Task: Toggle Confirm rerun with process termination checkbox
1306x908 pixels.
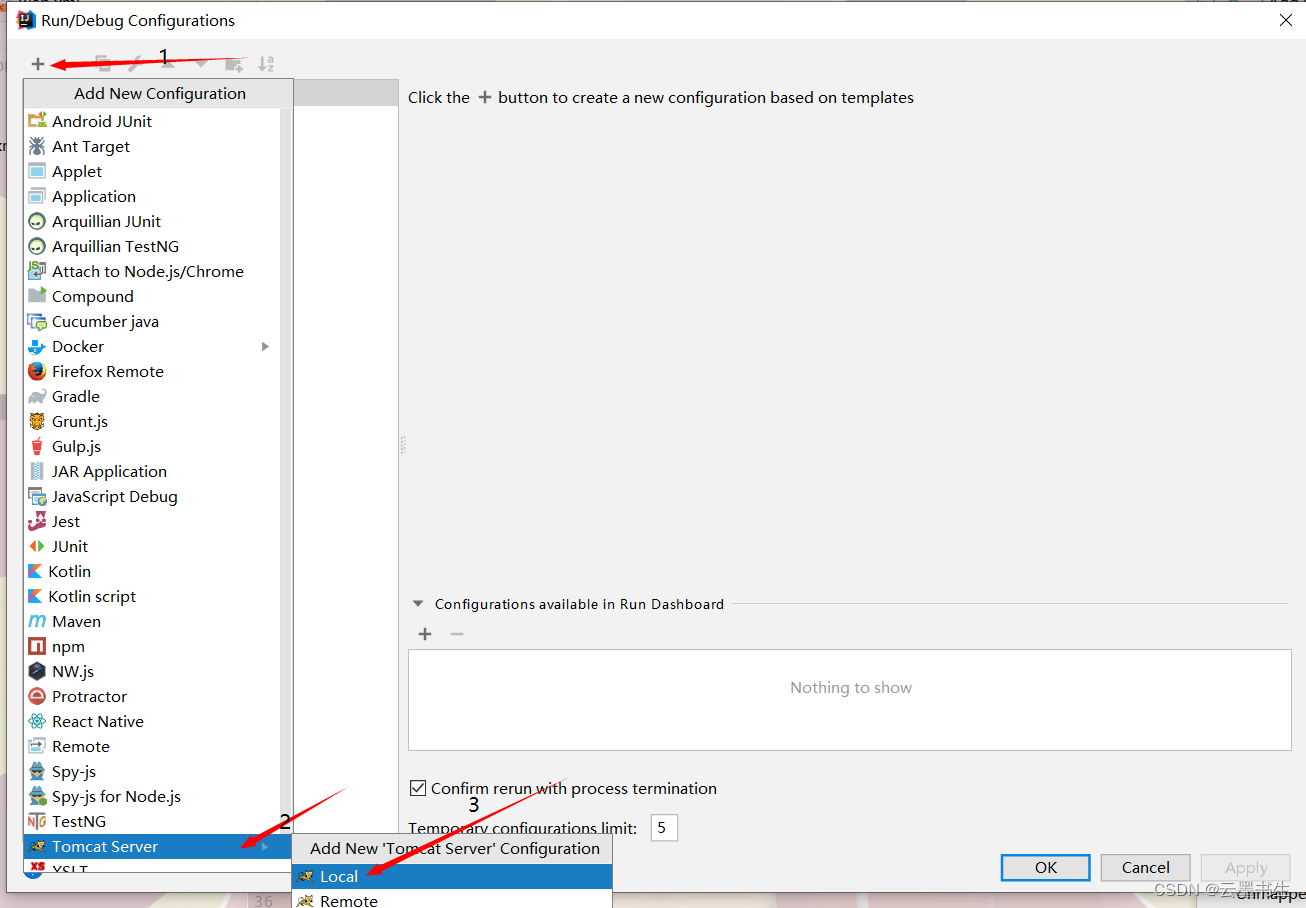Action: tap(418, 788)
